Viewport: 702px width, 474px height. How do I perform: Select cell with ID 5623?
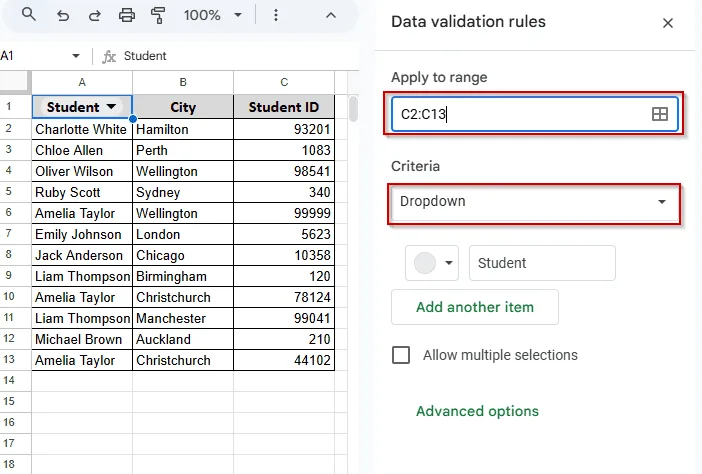(x=284, y=235)
